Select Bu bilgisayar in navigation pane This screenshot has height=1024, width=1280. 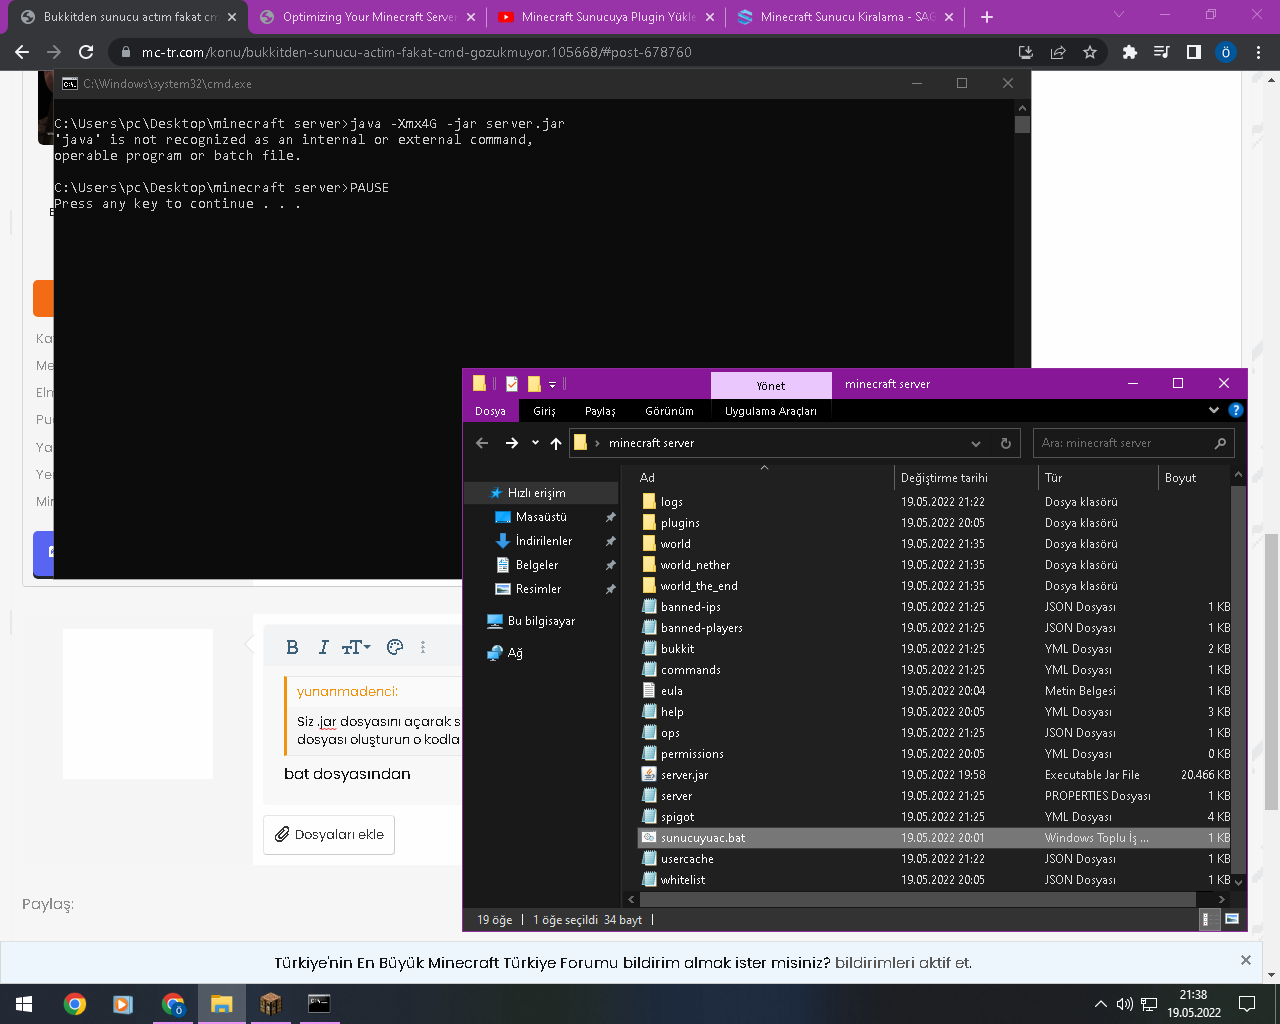tap(541, 621)
